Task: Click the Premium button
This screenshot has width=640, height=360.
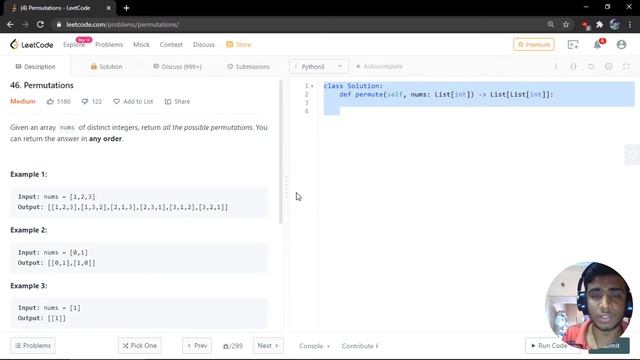Action: coord(533,44)
